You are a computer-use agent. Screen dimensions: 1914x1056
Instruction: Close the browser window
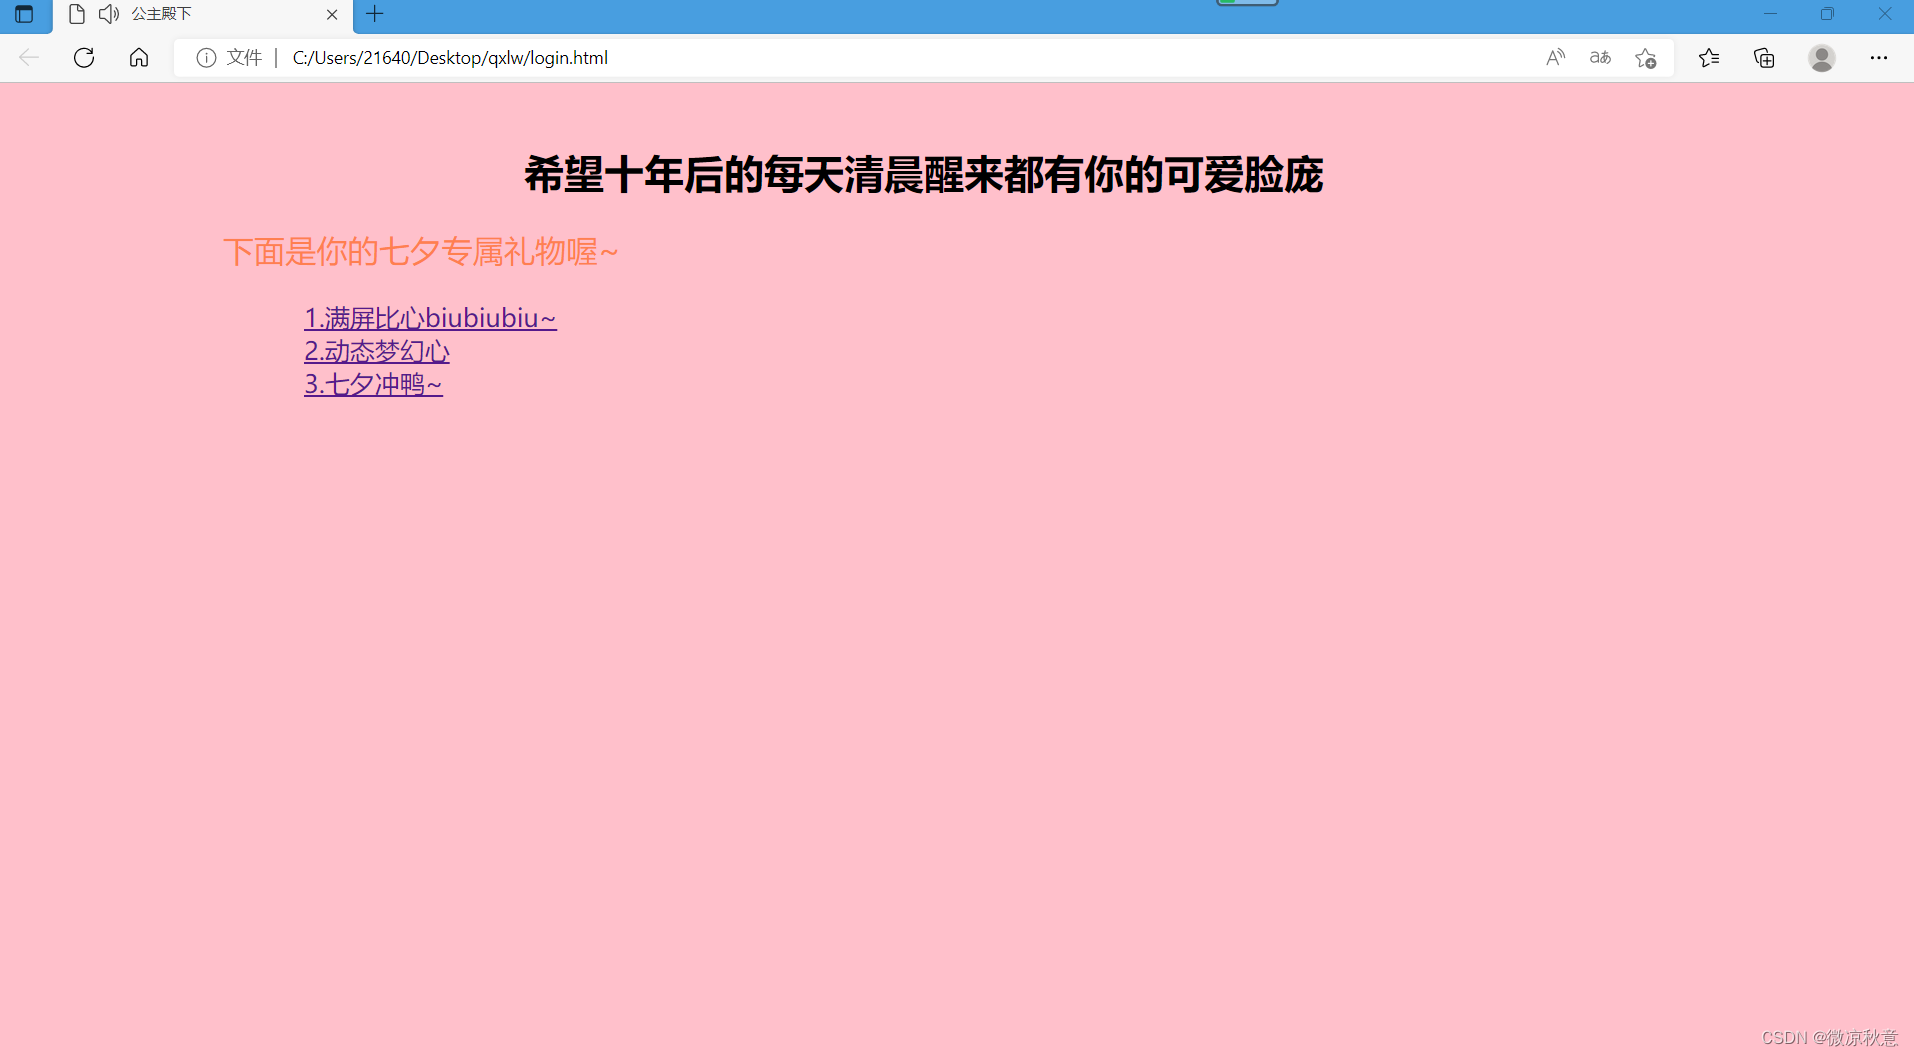point(1885,14)
